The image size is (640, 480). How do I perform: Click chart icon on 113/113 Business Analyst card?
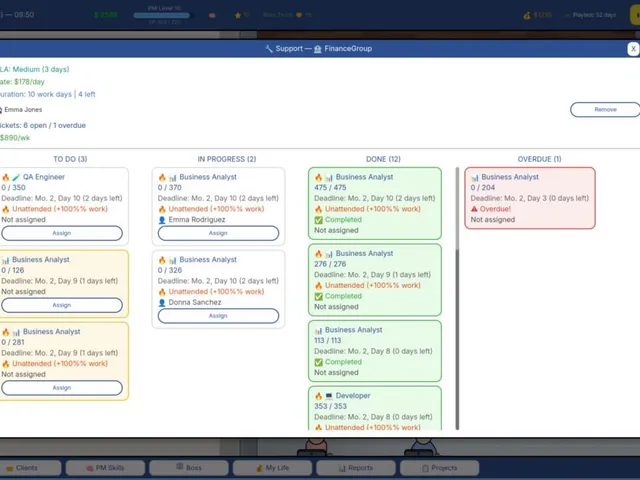(318, 330)
